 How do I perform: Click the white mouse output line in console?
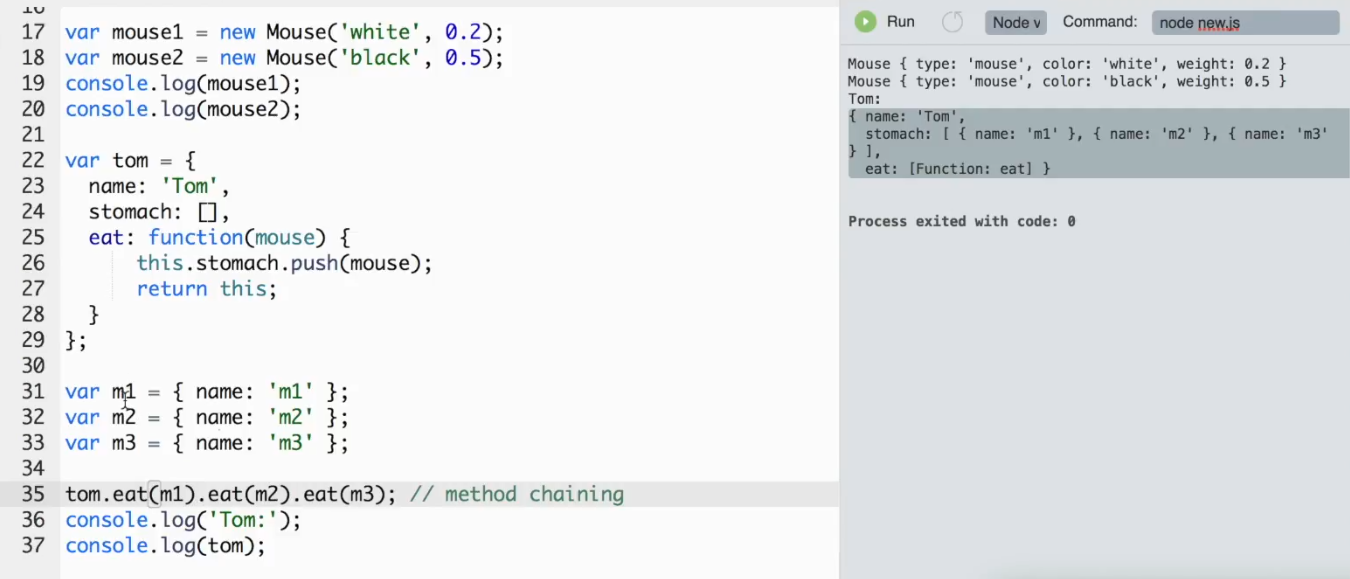click(x=1067, y=64)
